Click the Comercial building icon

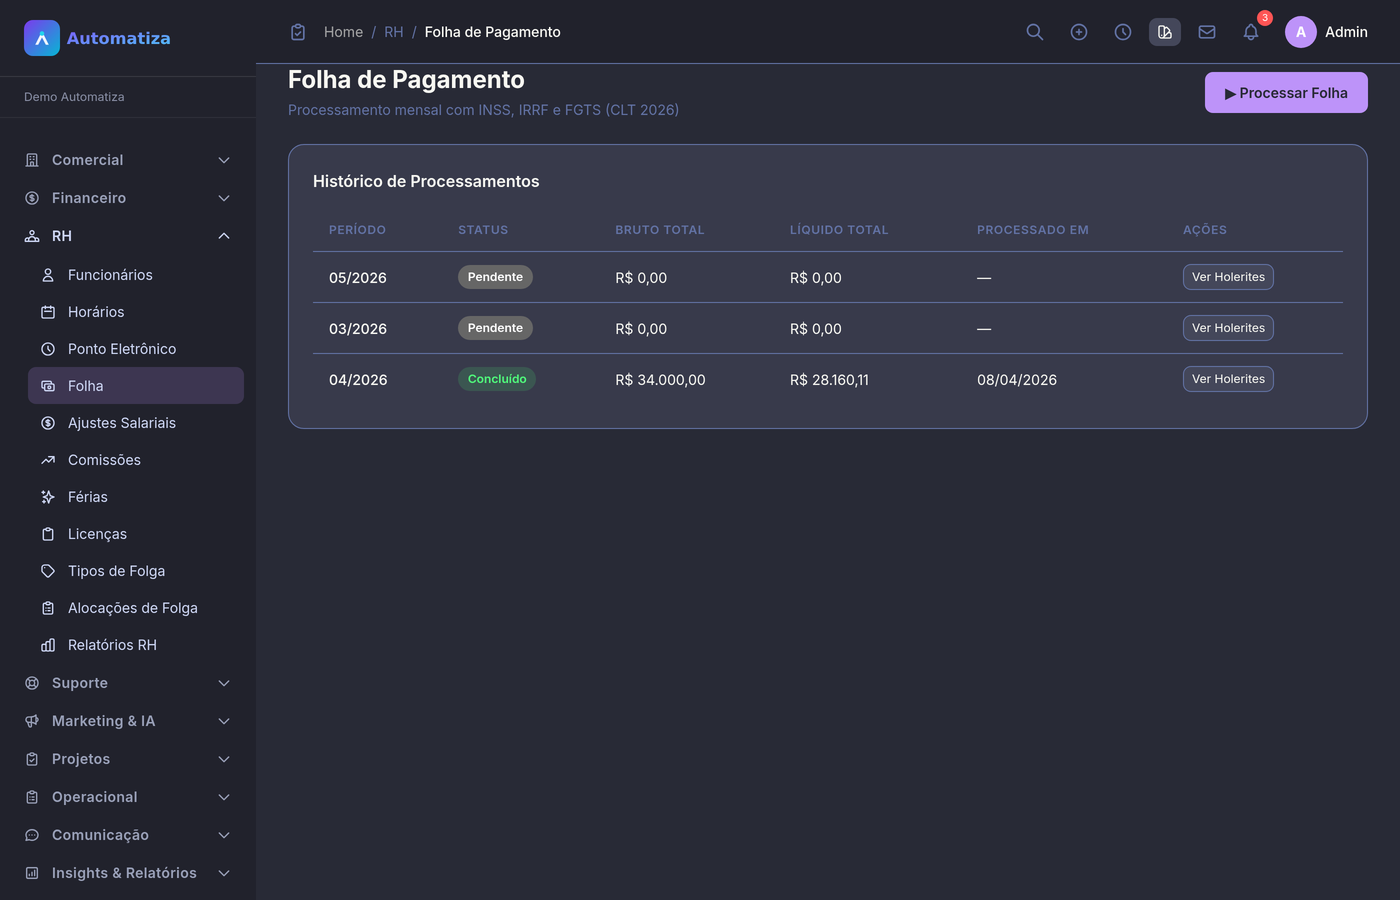[32, 160]
